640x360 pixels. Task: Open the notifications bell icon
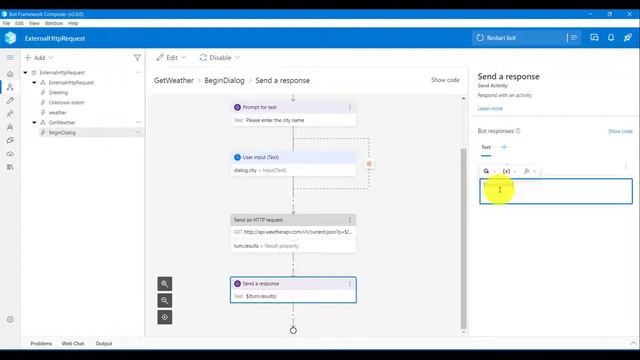pos(611,38)
